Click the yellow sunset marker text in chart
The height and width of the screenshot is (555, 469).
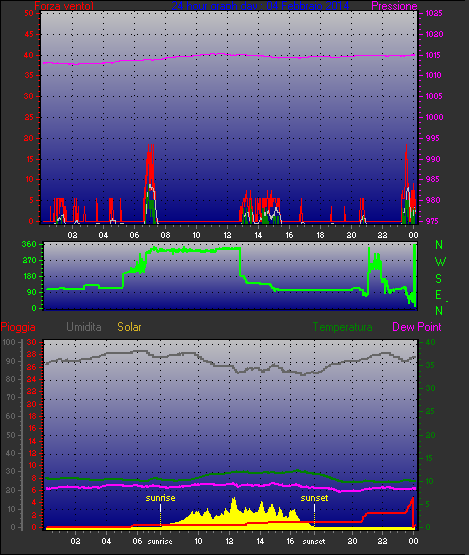[x=314, y=498]
